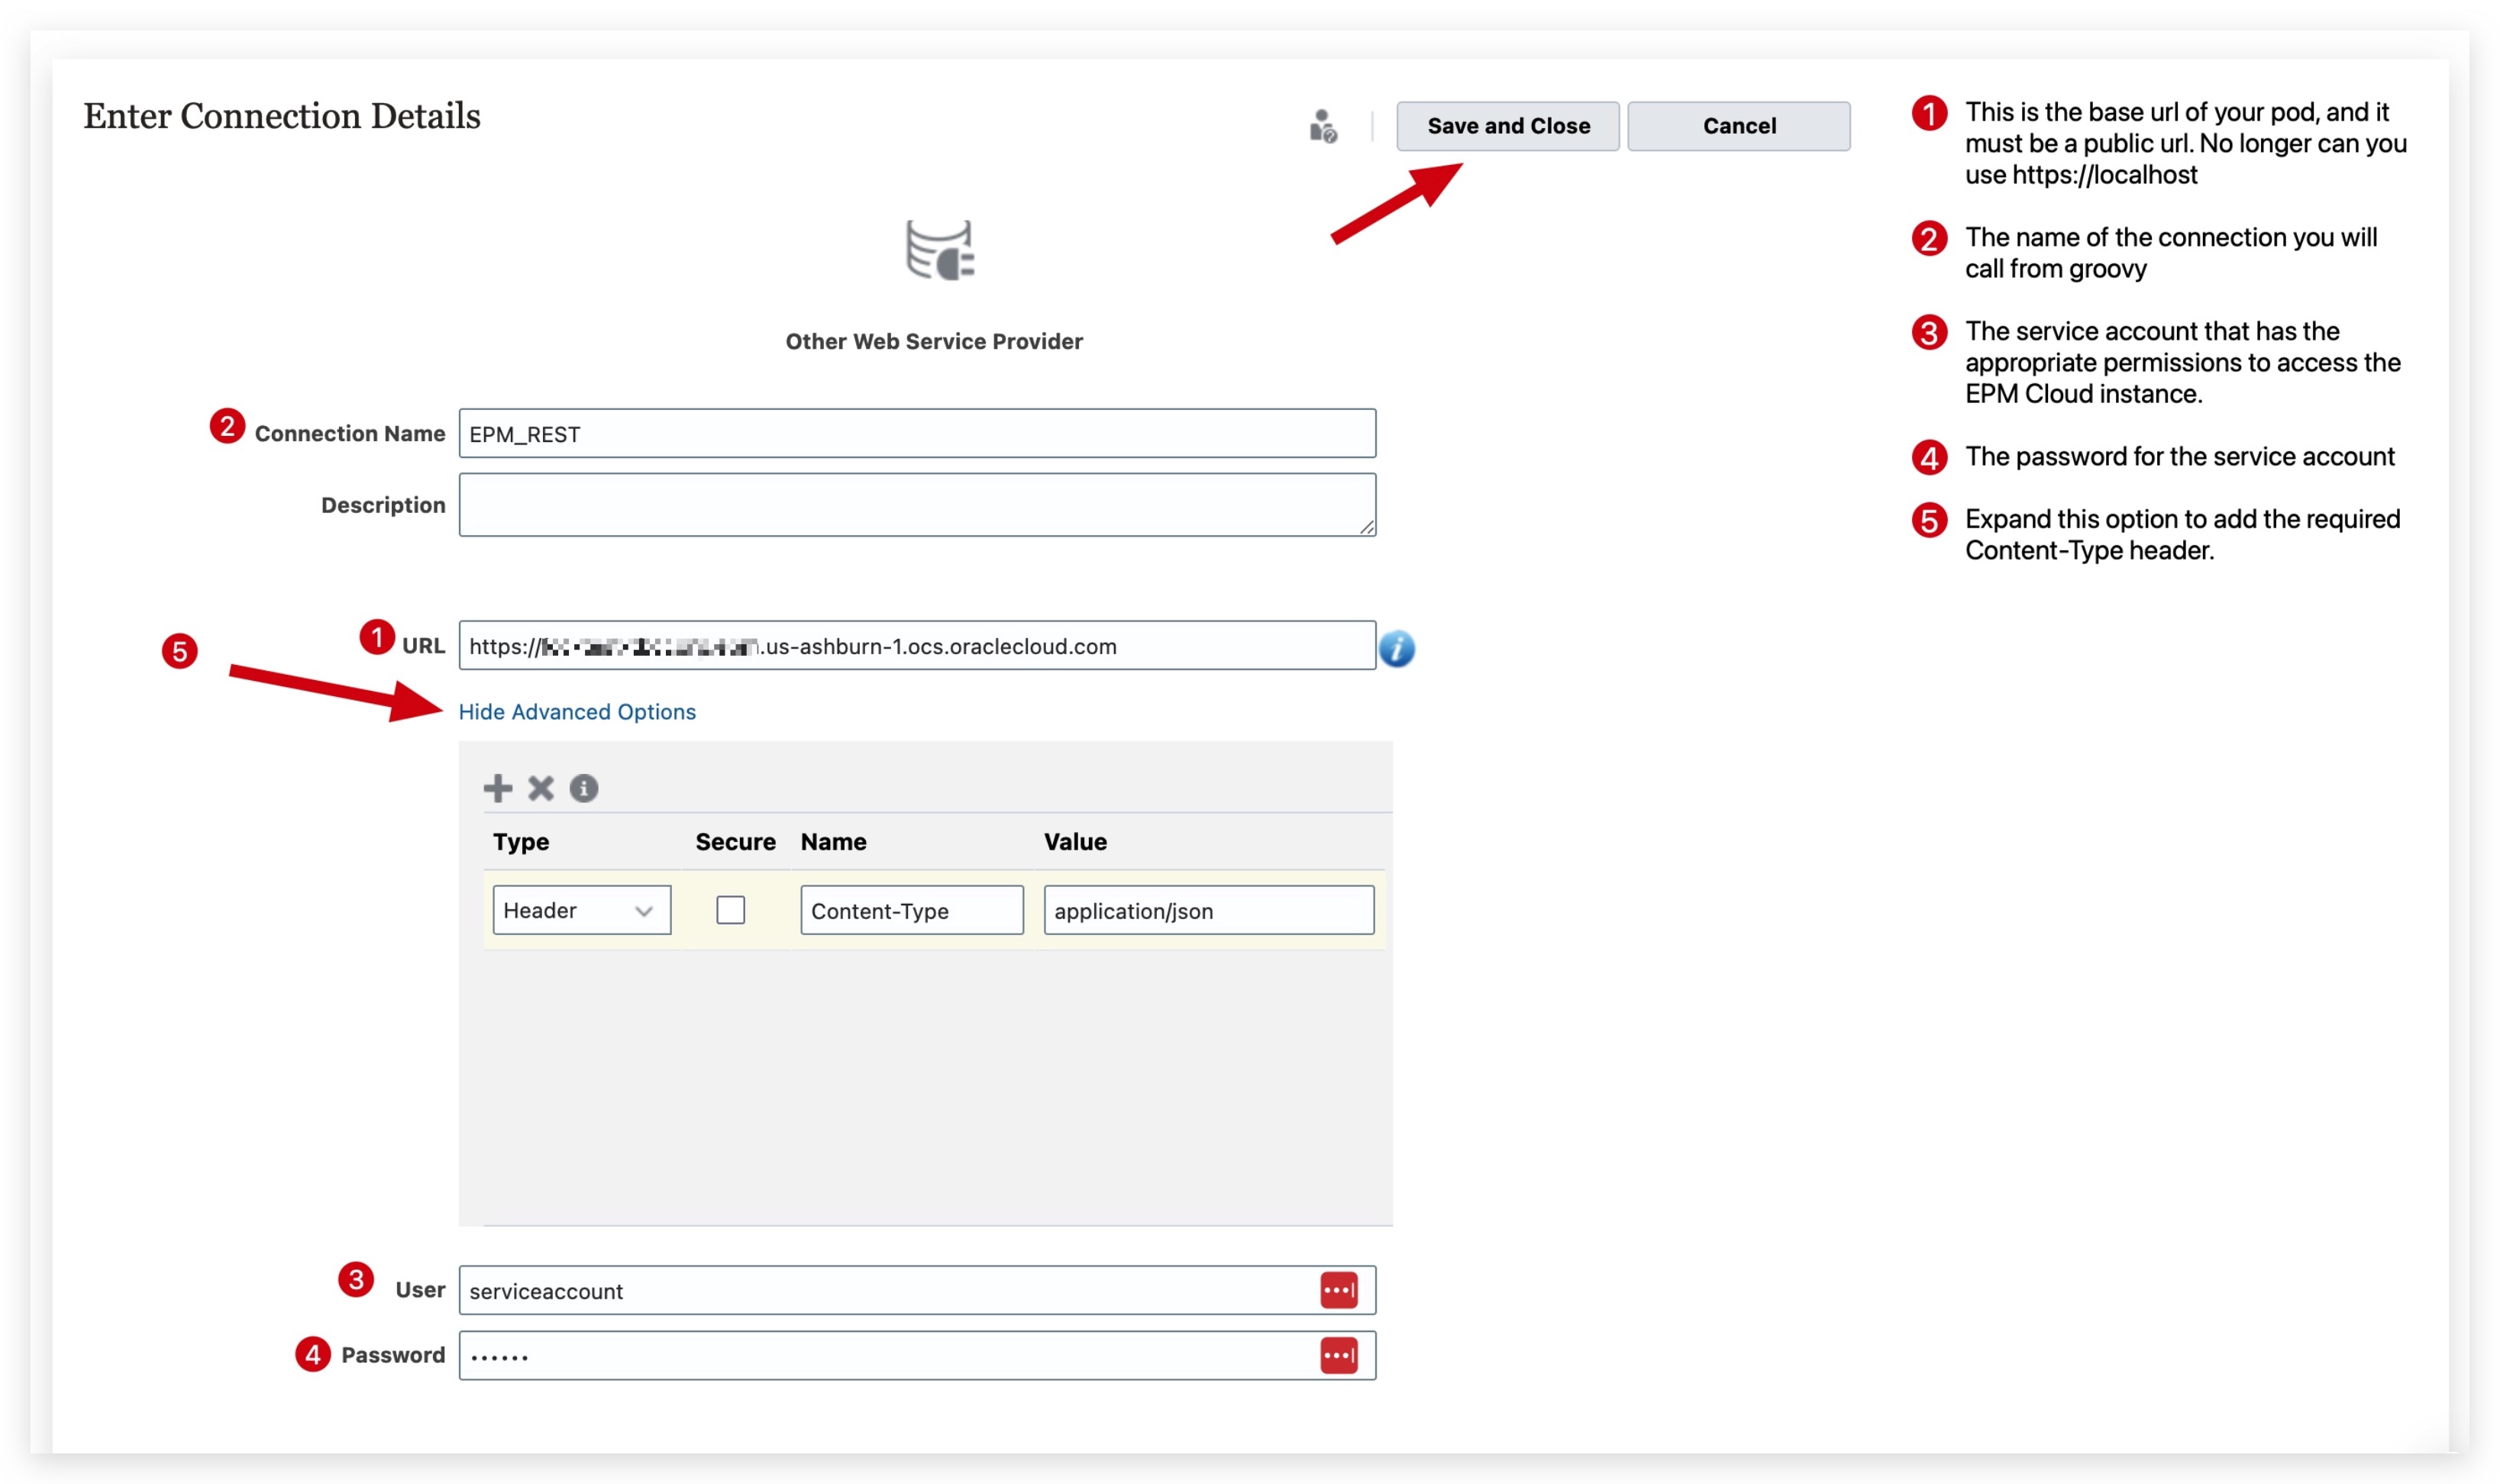Click the user assistance icon beside Save
The width and height of the screenshot is (2500, 1484).
pos(1323,127)
